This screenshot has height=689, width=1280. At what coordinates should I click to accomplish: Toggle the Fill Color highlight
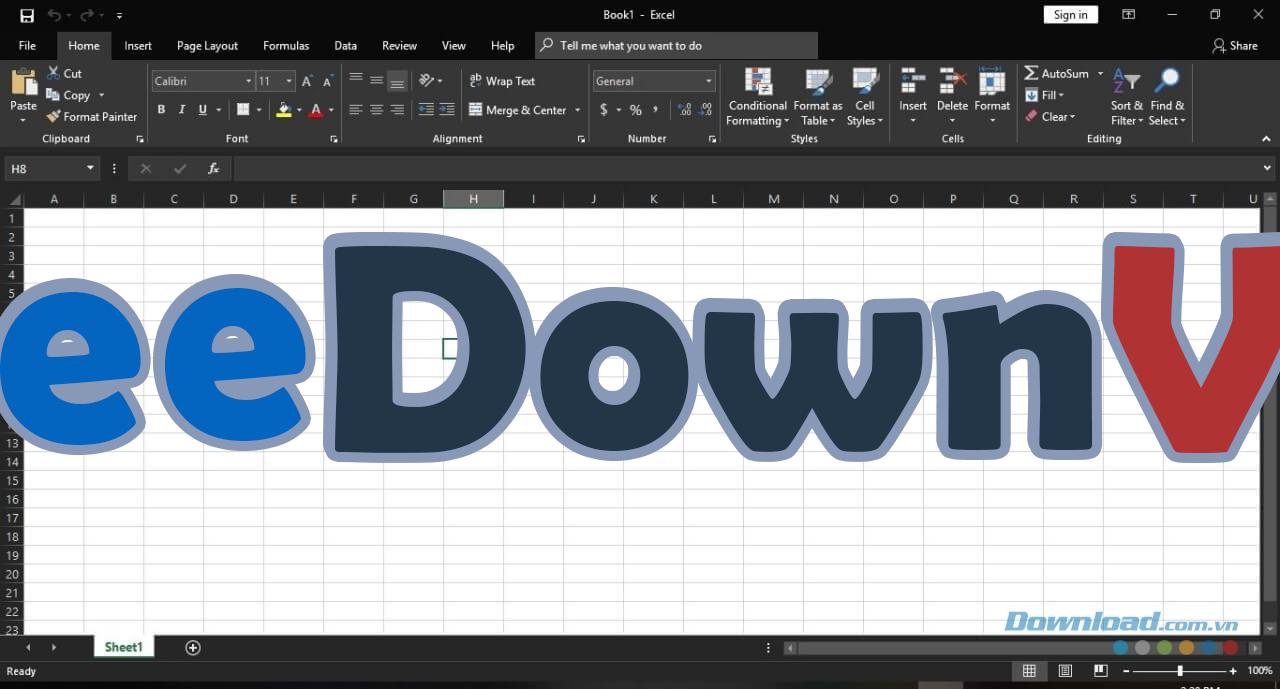pyautogui.click(x=283, y=110)
